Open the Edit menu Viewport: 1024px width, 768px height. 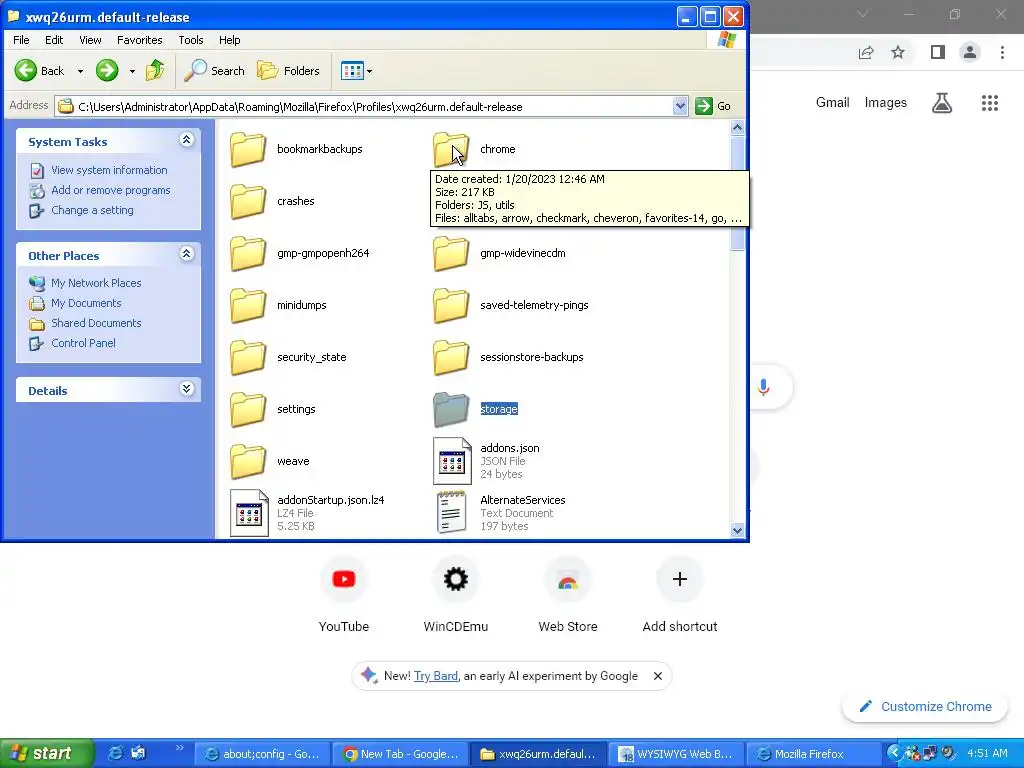pyautogui.click(x=54, y=40)
